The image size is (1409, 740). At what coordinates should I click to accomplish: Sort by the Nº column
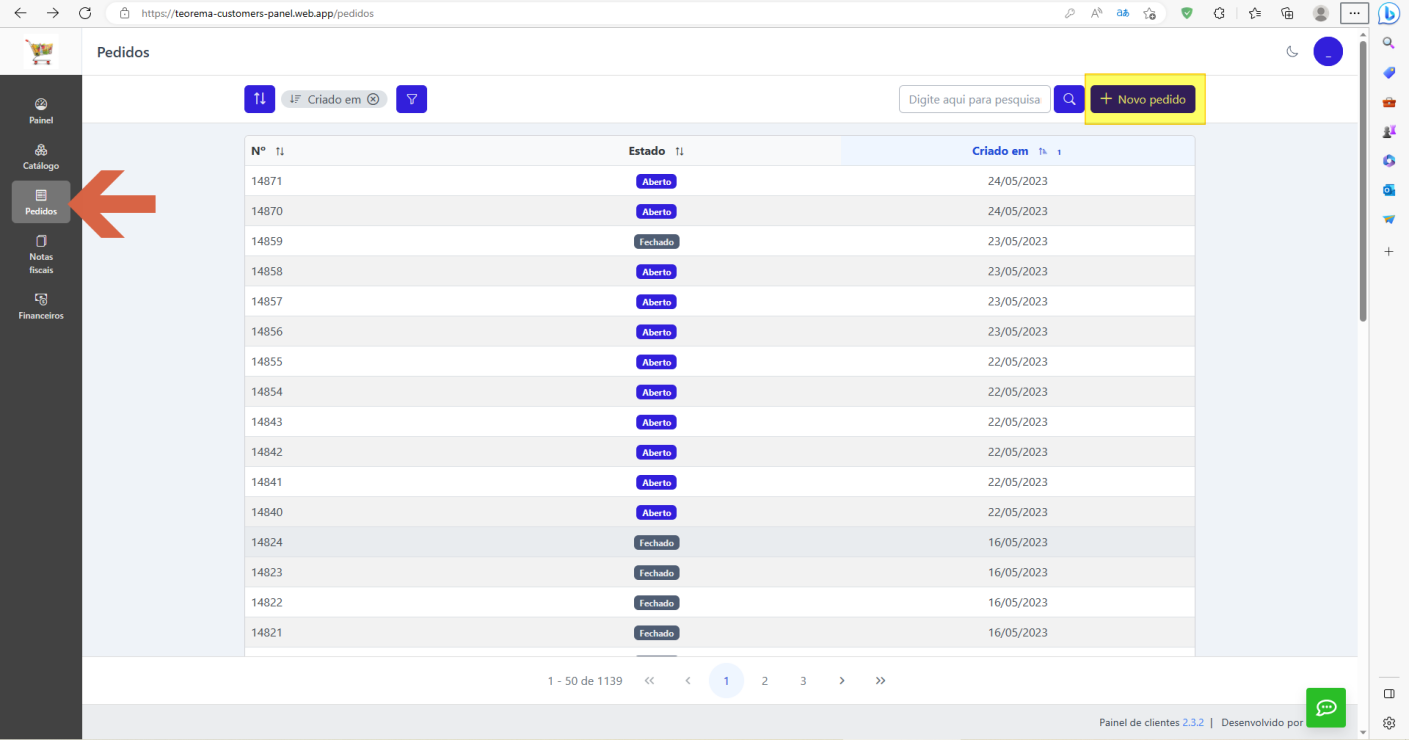point(268,151)
